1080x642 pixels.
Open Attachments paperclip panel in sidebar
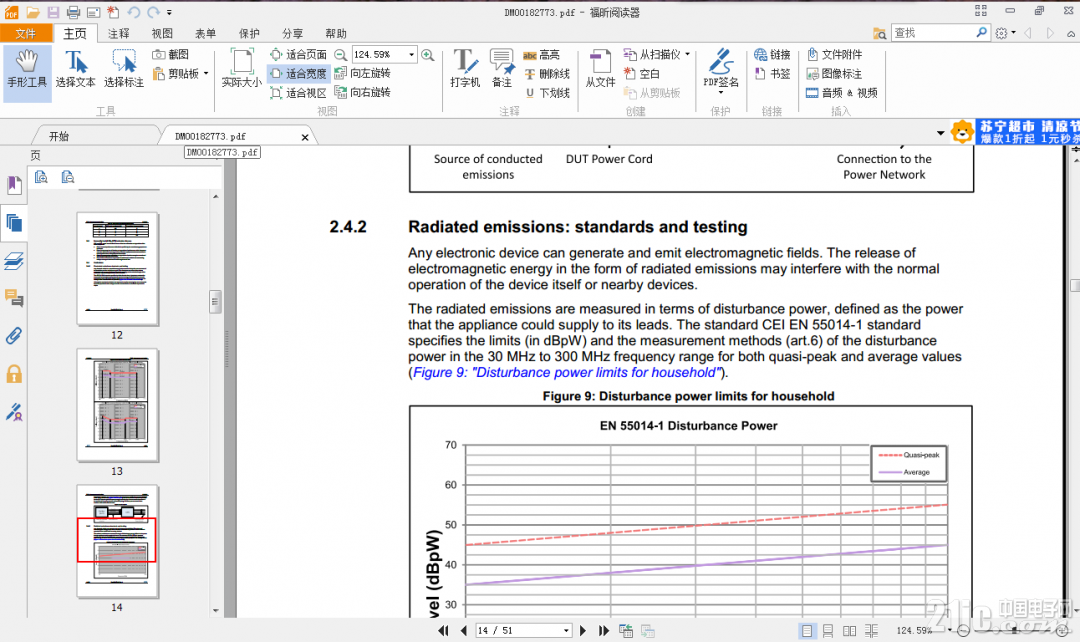[14, 336]
